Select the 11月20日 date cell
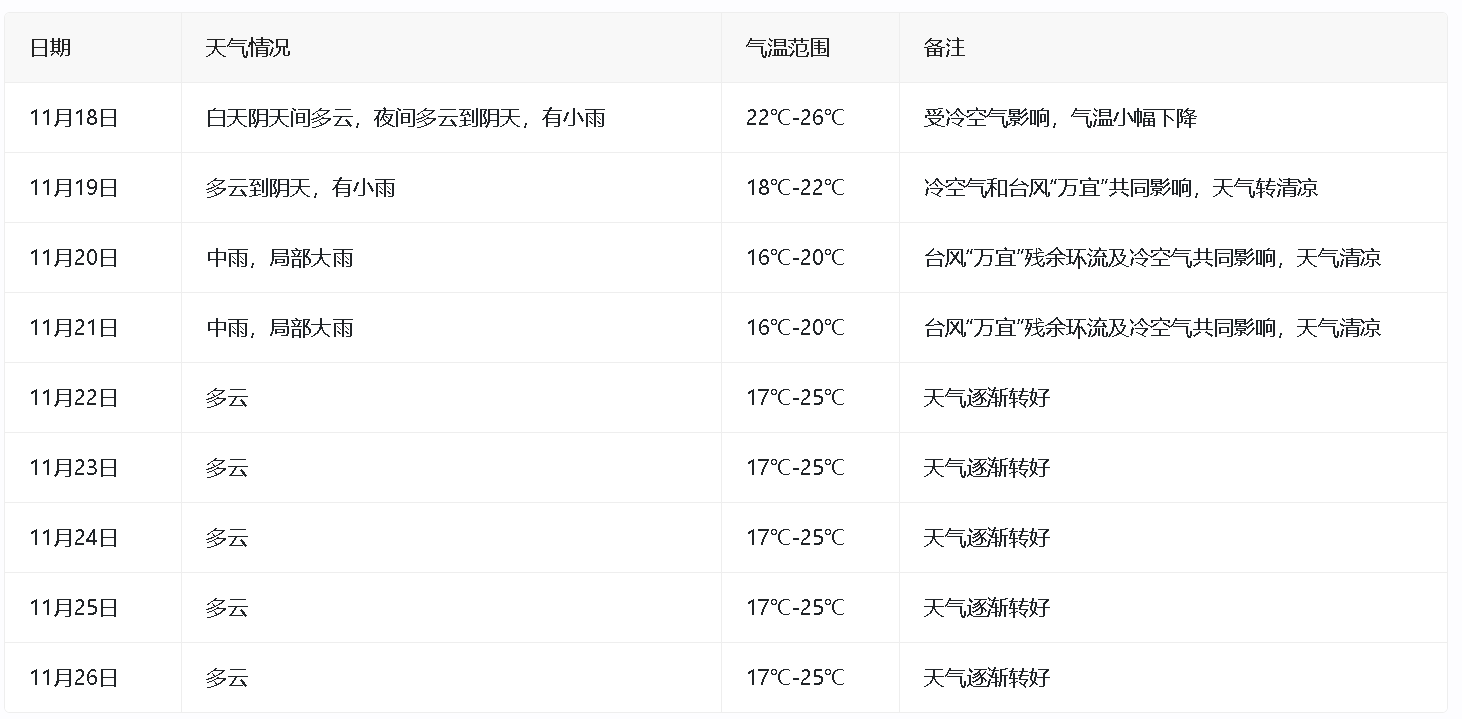1462x719 pixels. point(74,258)
